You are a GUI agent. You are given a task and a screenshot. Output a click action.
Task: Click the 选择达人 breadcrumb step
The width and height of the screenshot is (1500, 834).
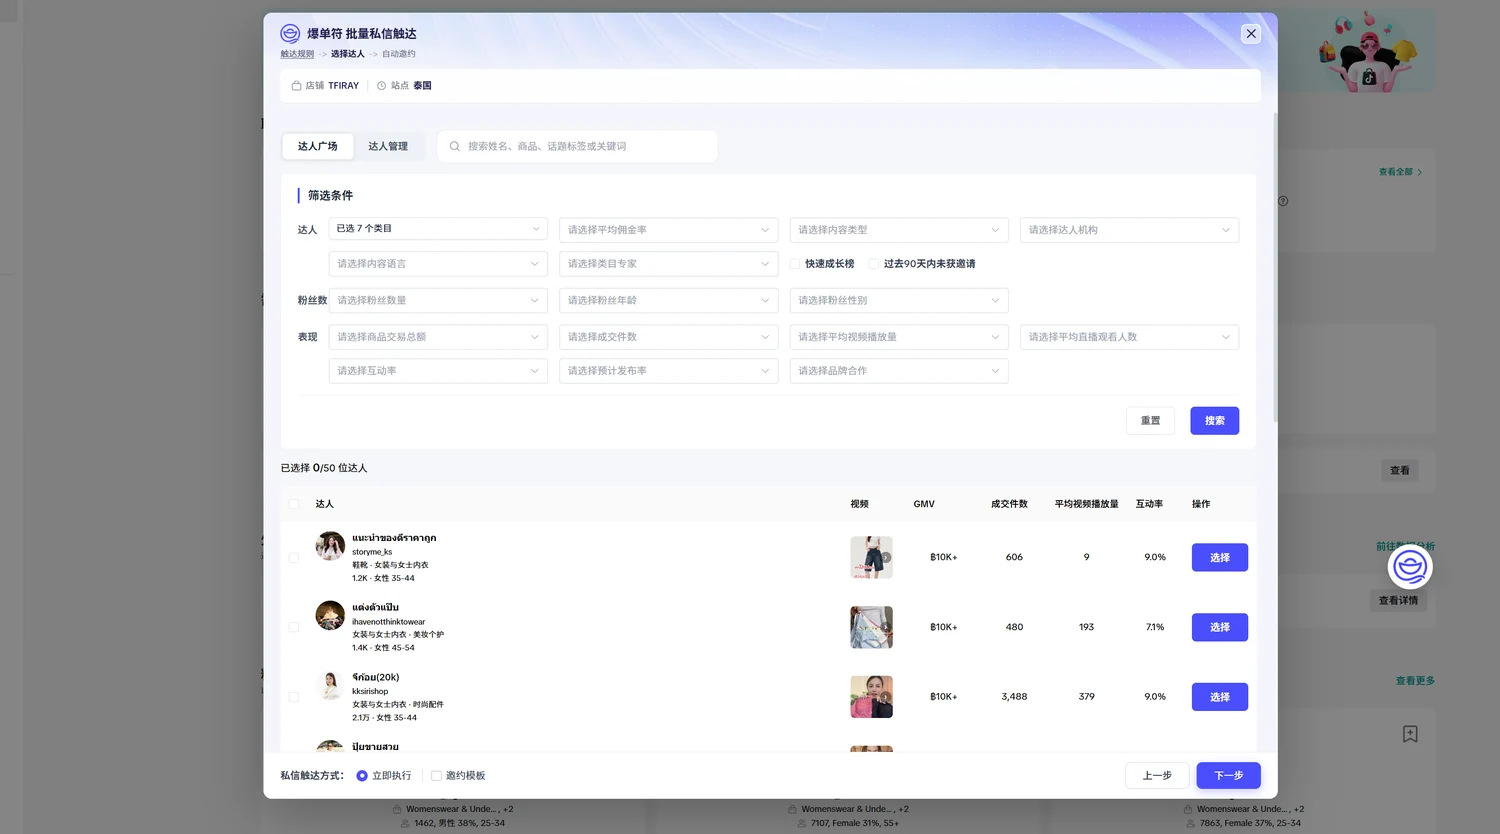pos(348,54)
